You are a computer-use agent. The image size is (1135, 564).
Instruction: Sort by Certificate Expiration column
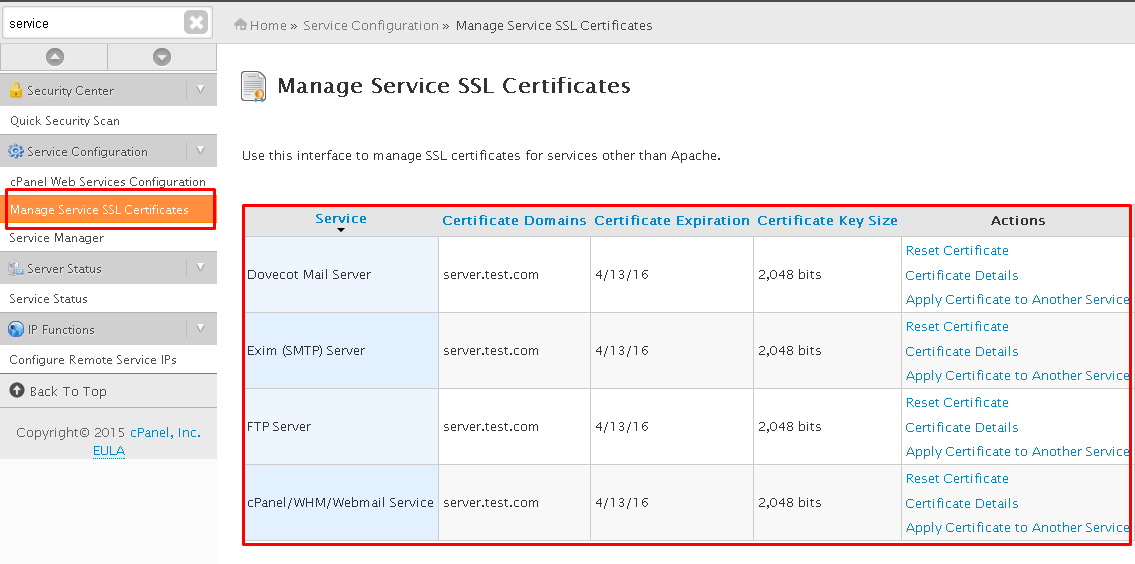[x=672, y=221]
